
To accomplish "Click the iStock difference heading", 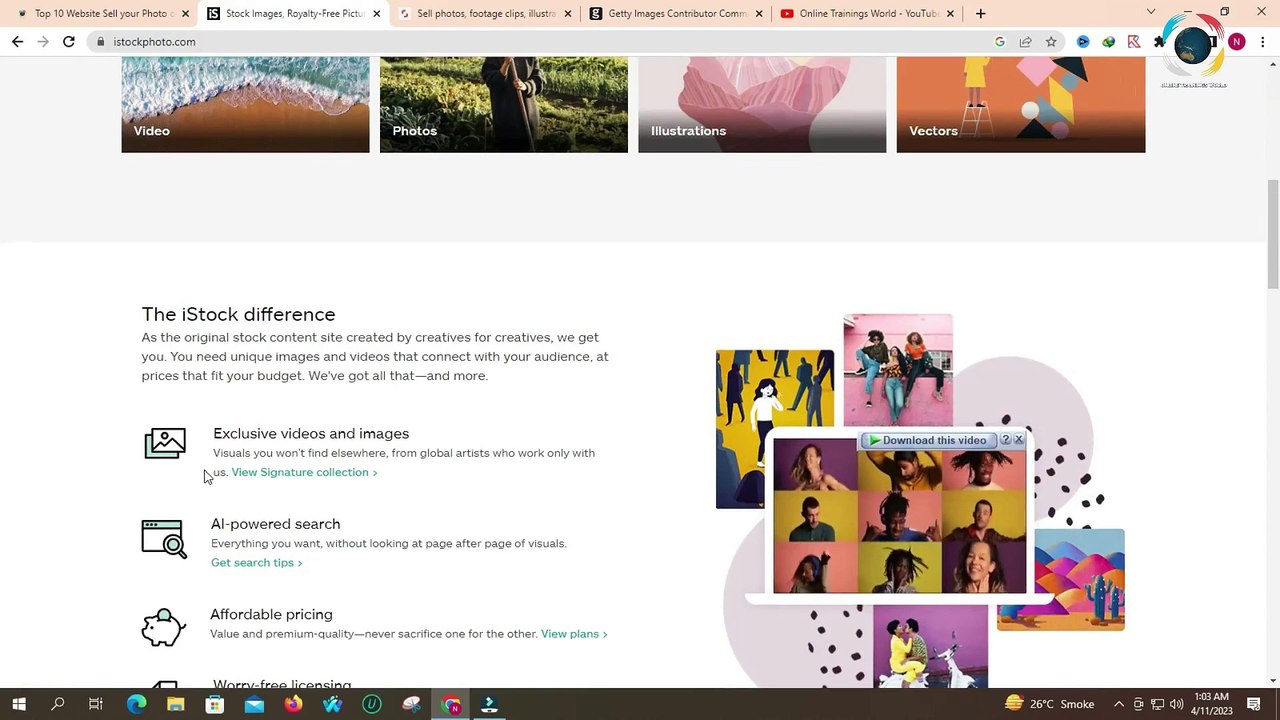I will pos(238,314).
